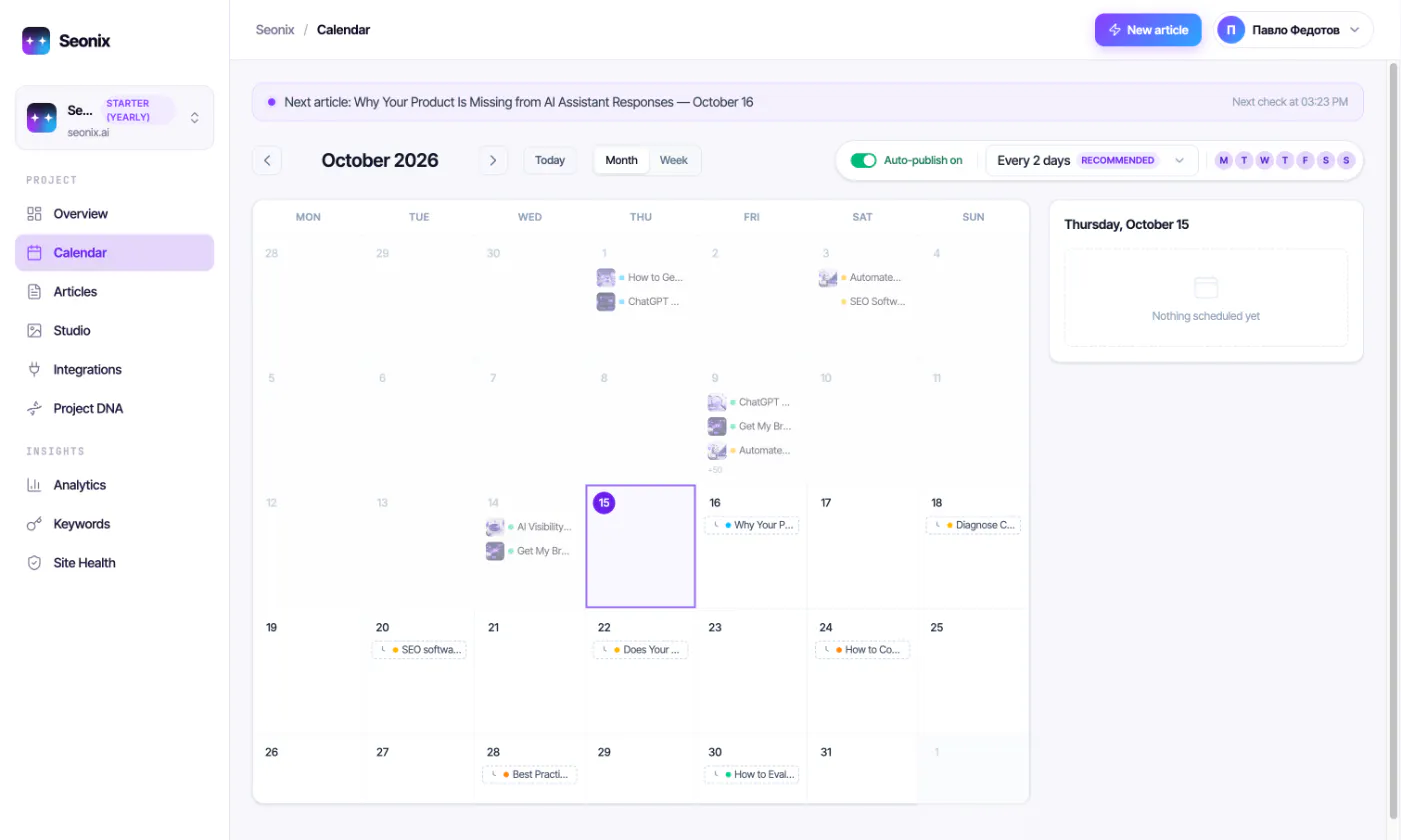
Task: Open the scheduled "Why Your P..." entry on October 16
Action: [752, 525]
